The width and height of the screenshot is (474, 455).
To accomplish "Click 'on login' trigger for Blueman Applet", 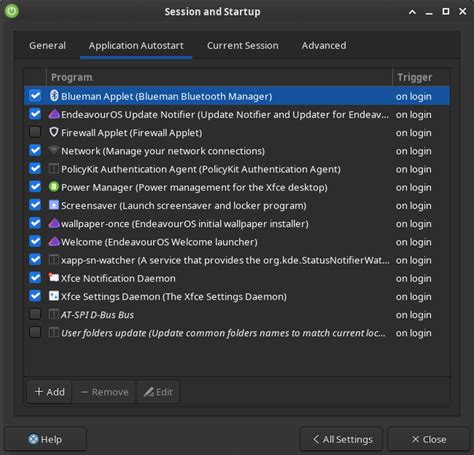I will click(x=413, y=96).
